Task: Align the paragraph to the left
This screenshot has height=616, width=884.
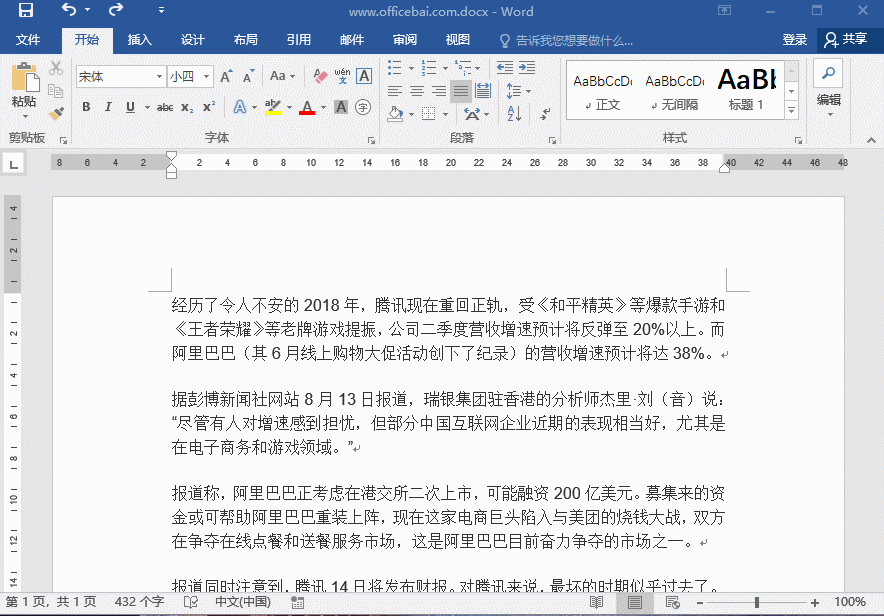Action: click(395, 91)
